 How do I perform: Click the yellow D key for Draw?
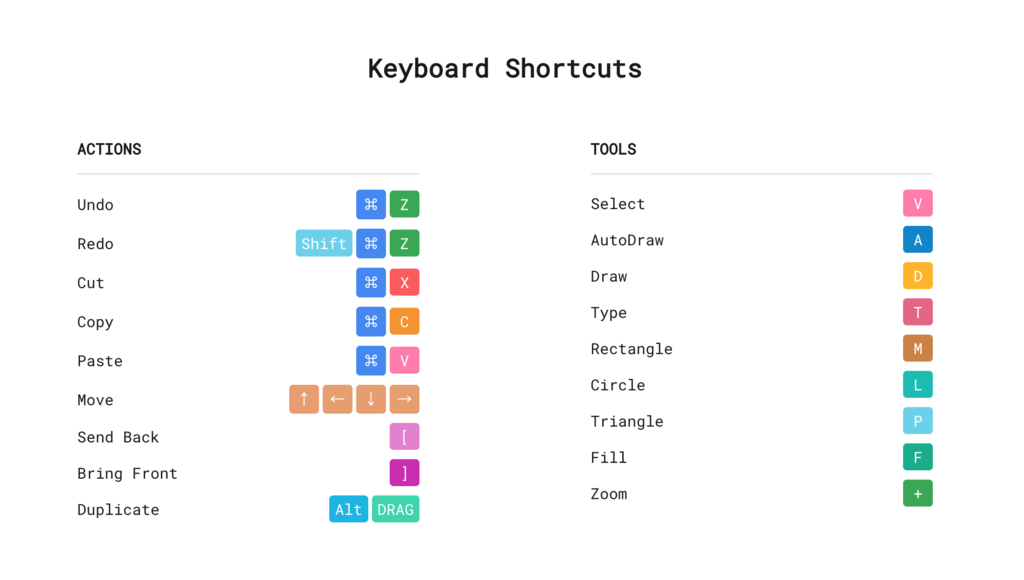pos(918,276)
